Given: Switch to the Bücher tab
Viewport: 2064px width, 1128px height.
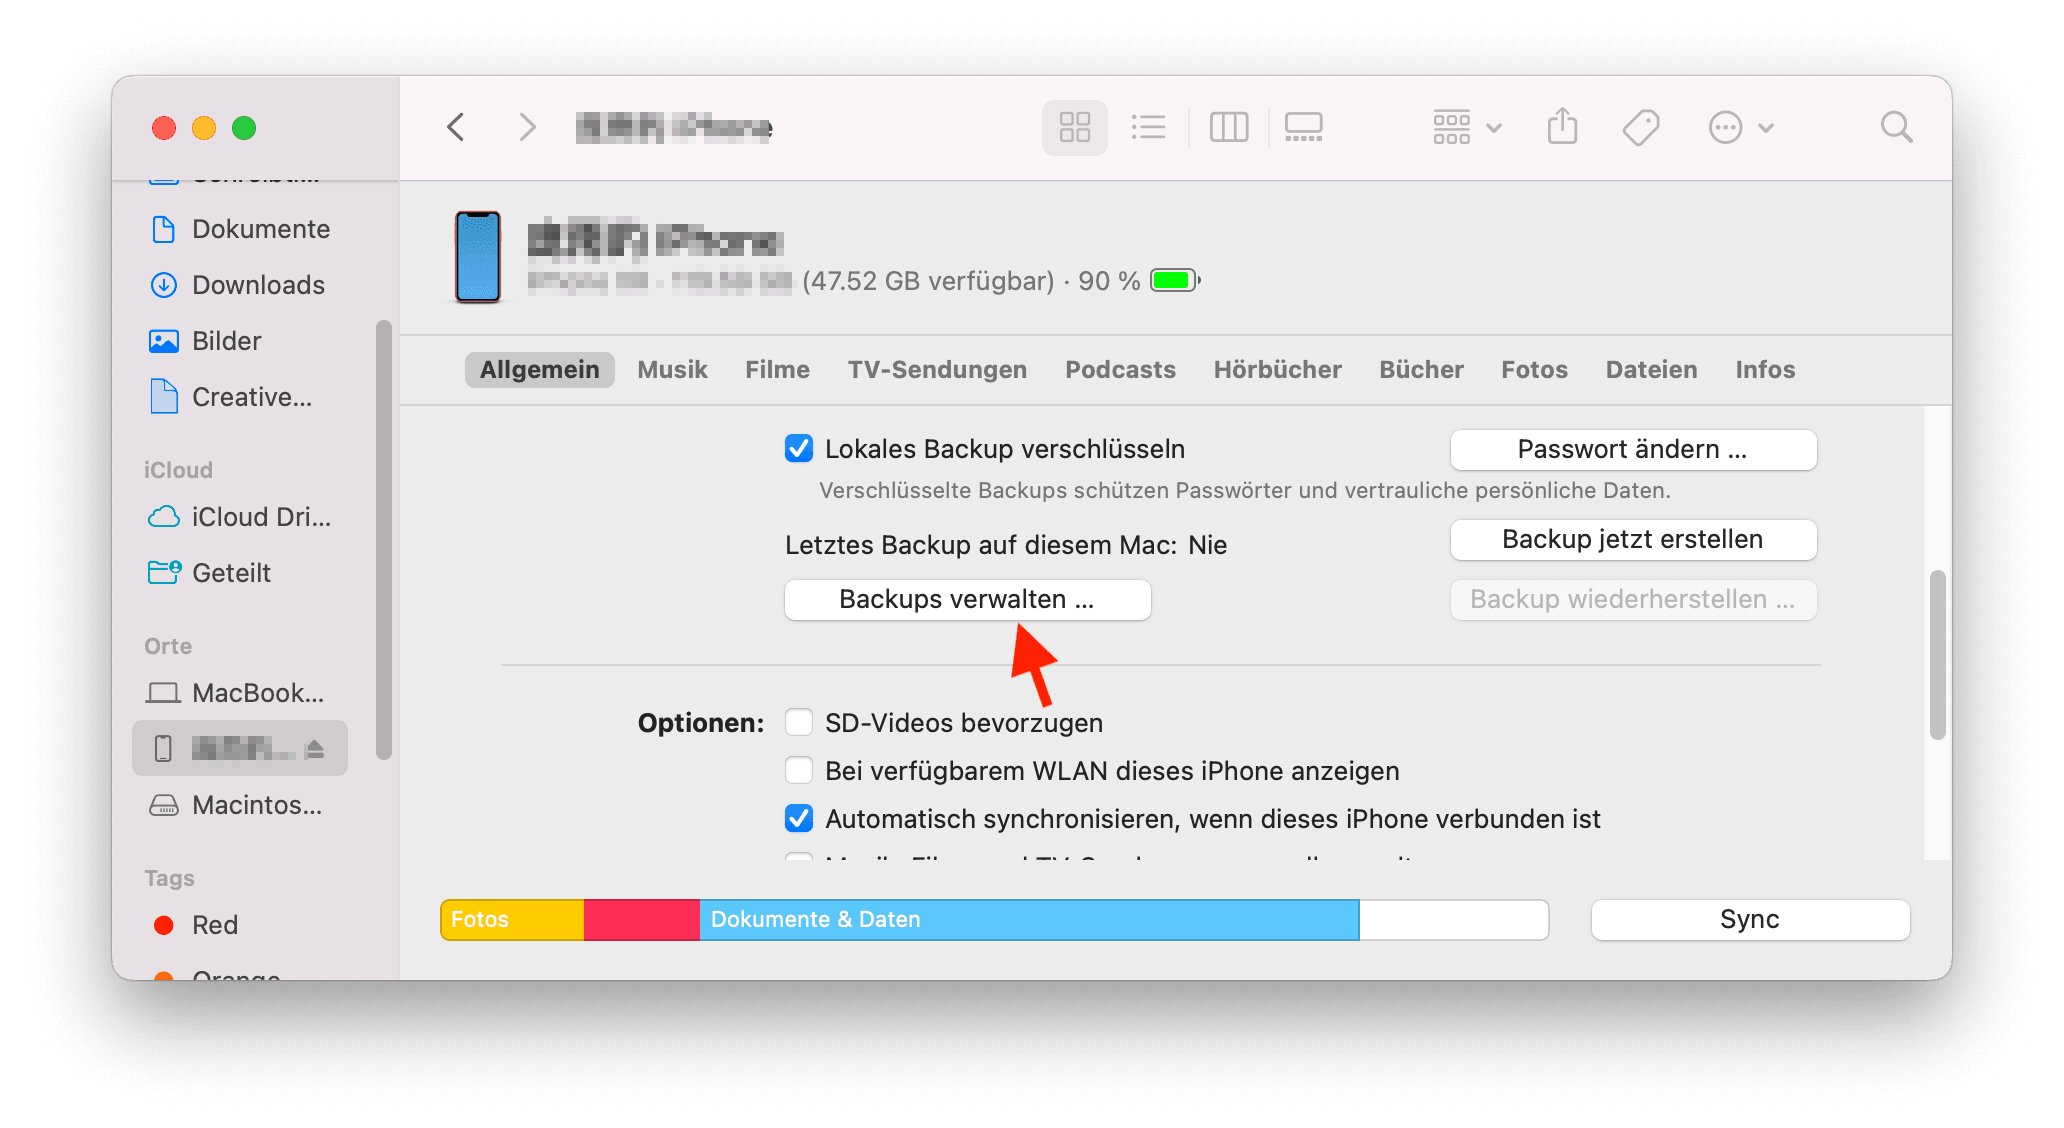Looking at the screenshot, I should coord(1421,369).
